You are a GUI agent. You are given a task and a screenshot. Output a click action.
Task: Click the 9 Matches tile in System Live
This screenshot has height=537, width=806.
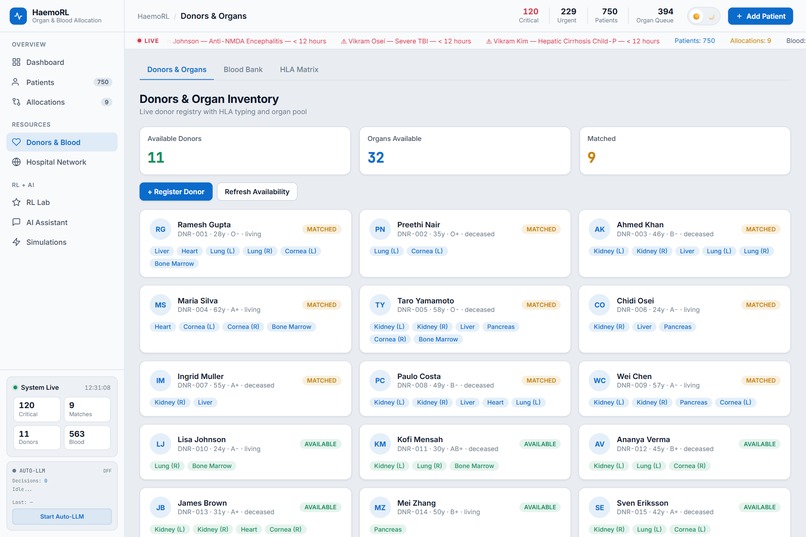point(87,409)
